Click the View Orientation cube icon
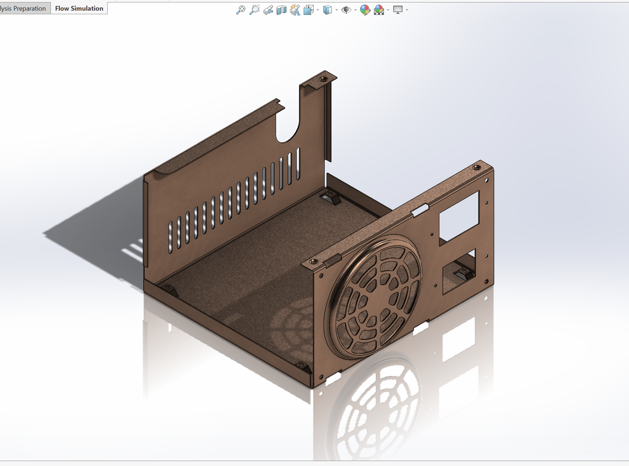The image size is (629, 466). 308,10
